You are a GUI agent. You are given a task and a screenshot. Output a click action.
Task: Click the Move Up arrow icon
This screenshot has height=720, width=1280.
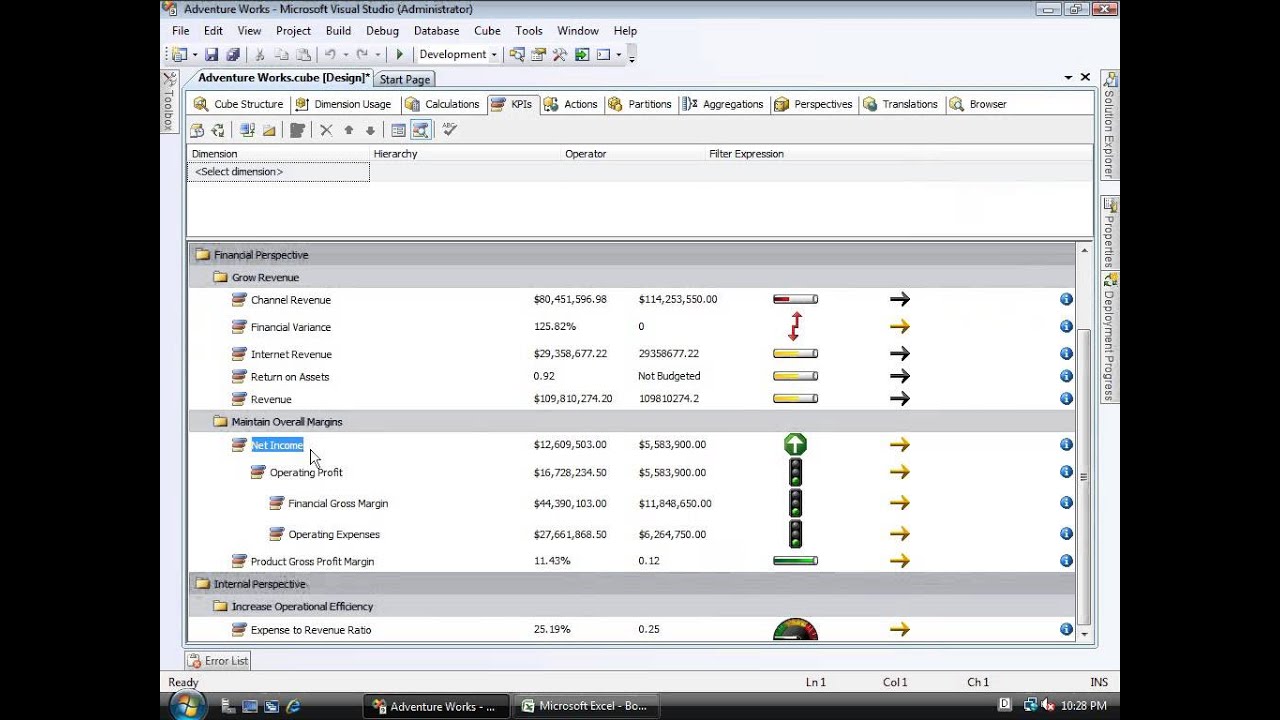[348, 130]
